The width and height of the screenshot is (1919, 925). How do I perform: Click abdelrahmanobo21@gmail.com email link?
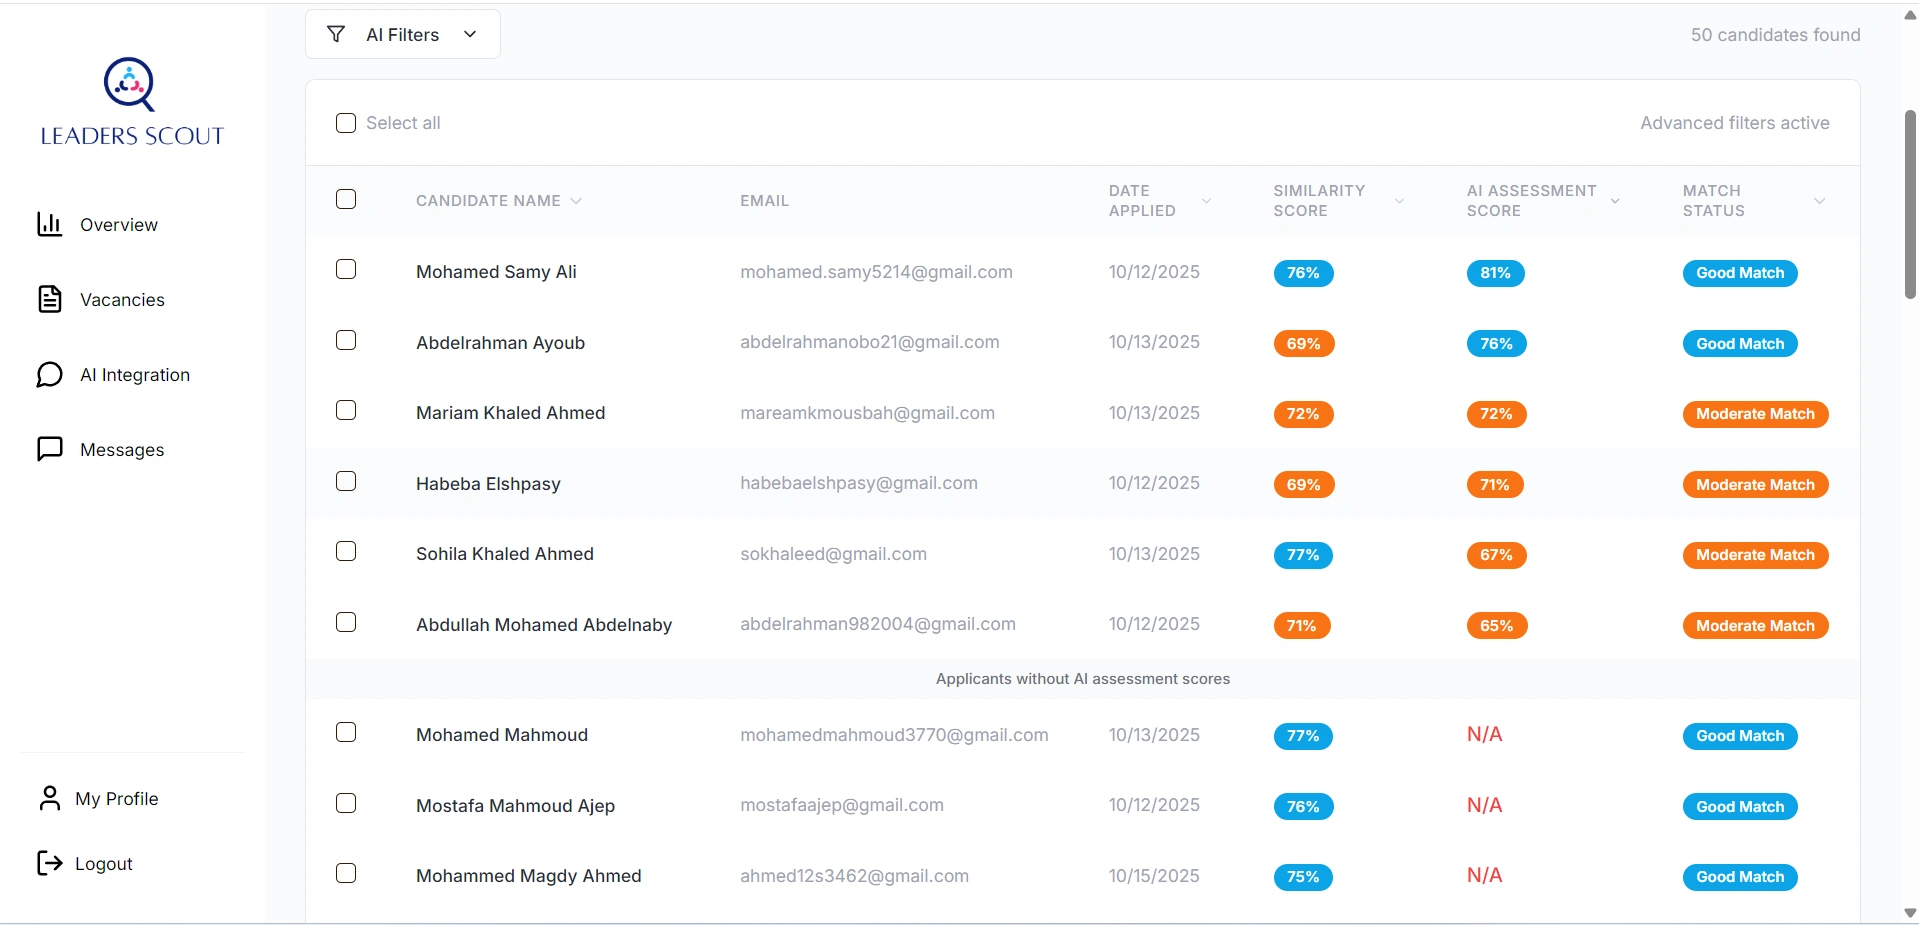click(869, 341)
